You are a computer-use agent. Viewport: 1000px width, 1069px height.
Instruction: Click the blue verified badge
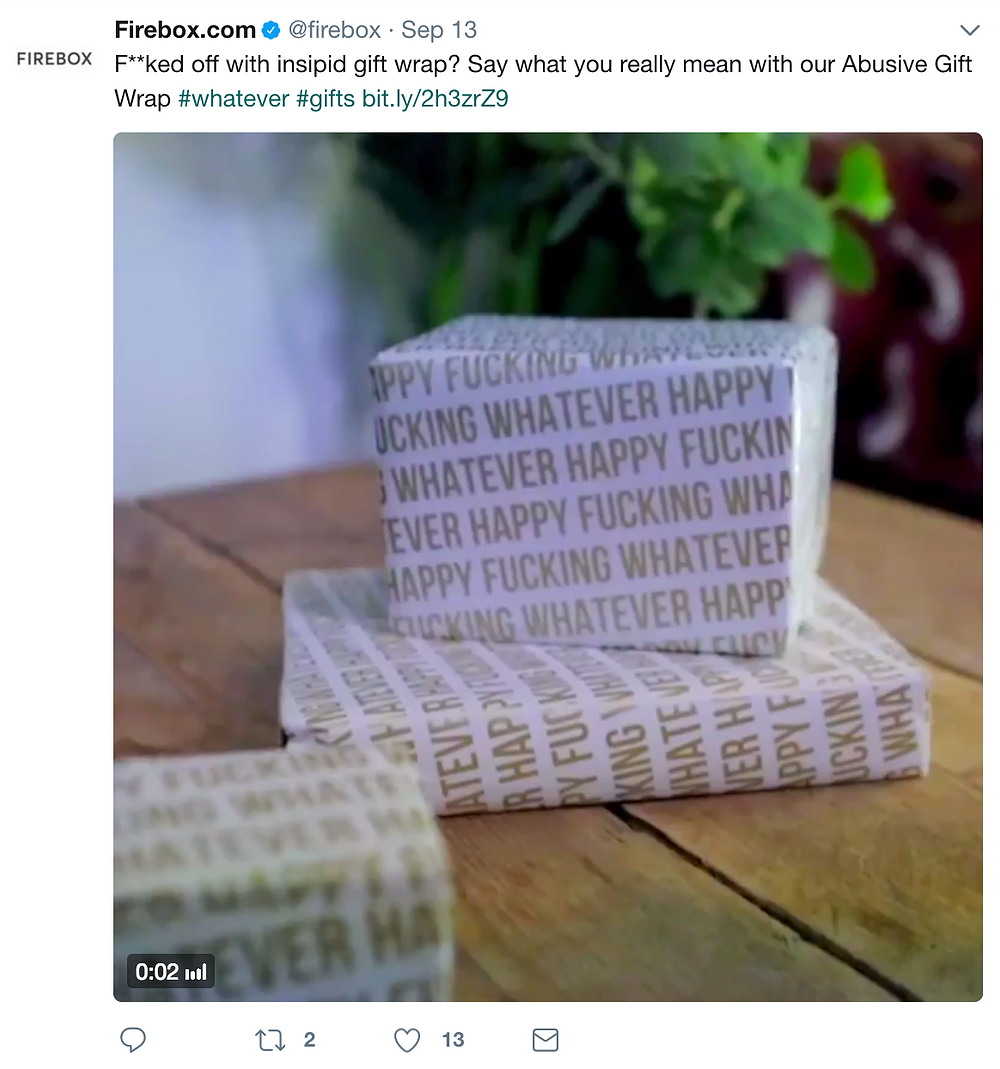coord(271,30)
